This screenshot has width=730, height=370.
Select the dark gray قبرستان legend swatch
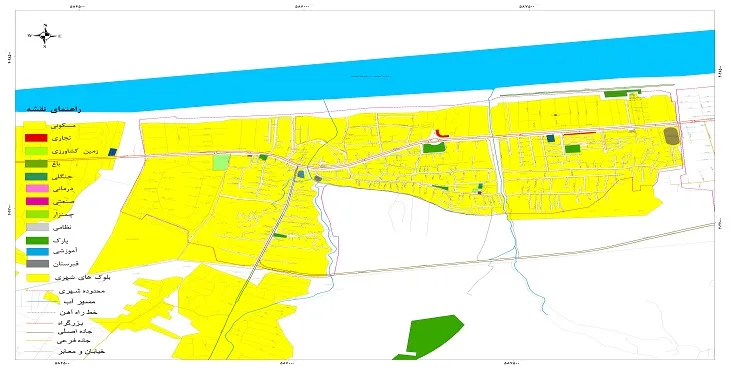click(37, 264)
